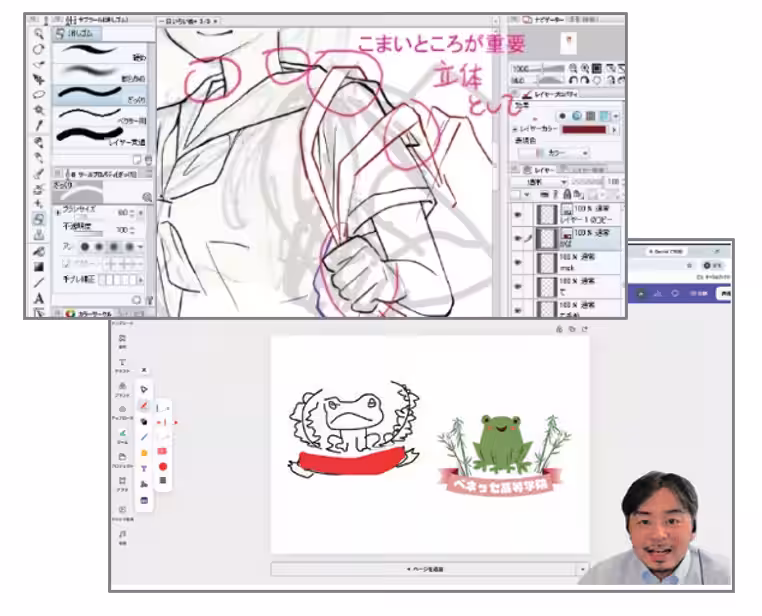Select the red pen in whiteboard draw palette

pyautogui.click(x=144, y=405)
